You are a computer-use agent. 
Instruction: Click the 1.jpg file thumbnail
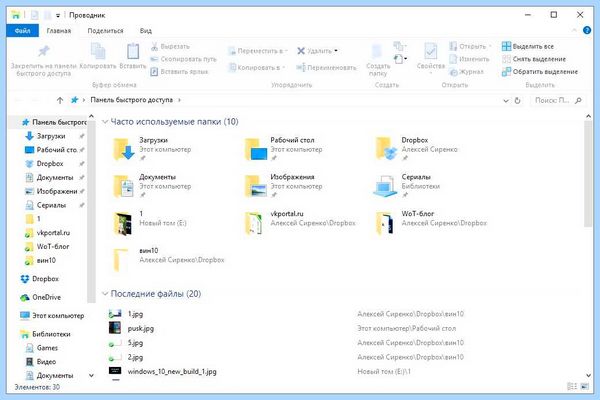pyautogui.click(x=115, y=314)
